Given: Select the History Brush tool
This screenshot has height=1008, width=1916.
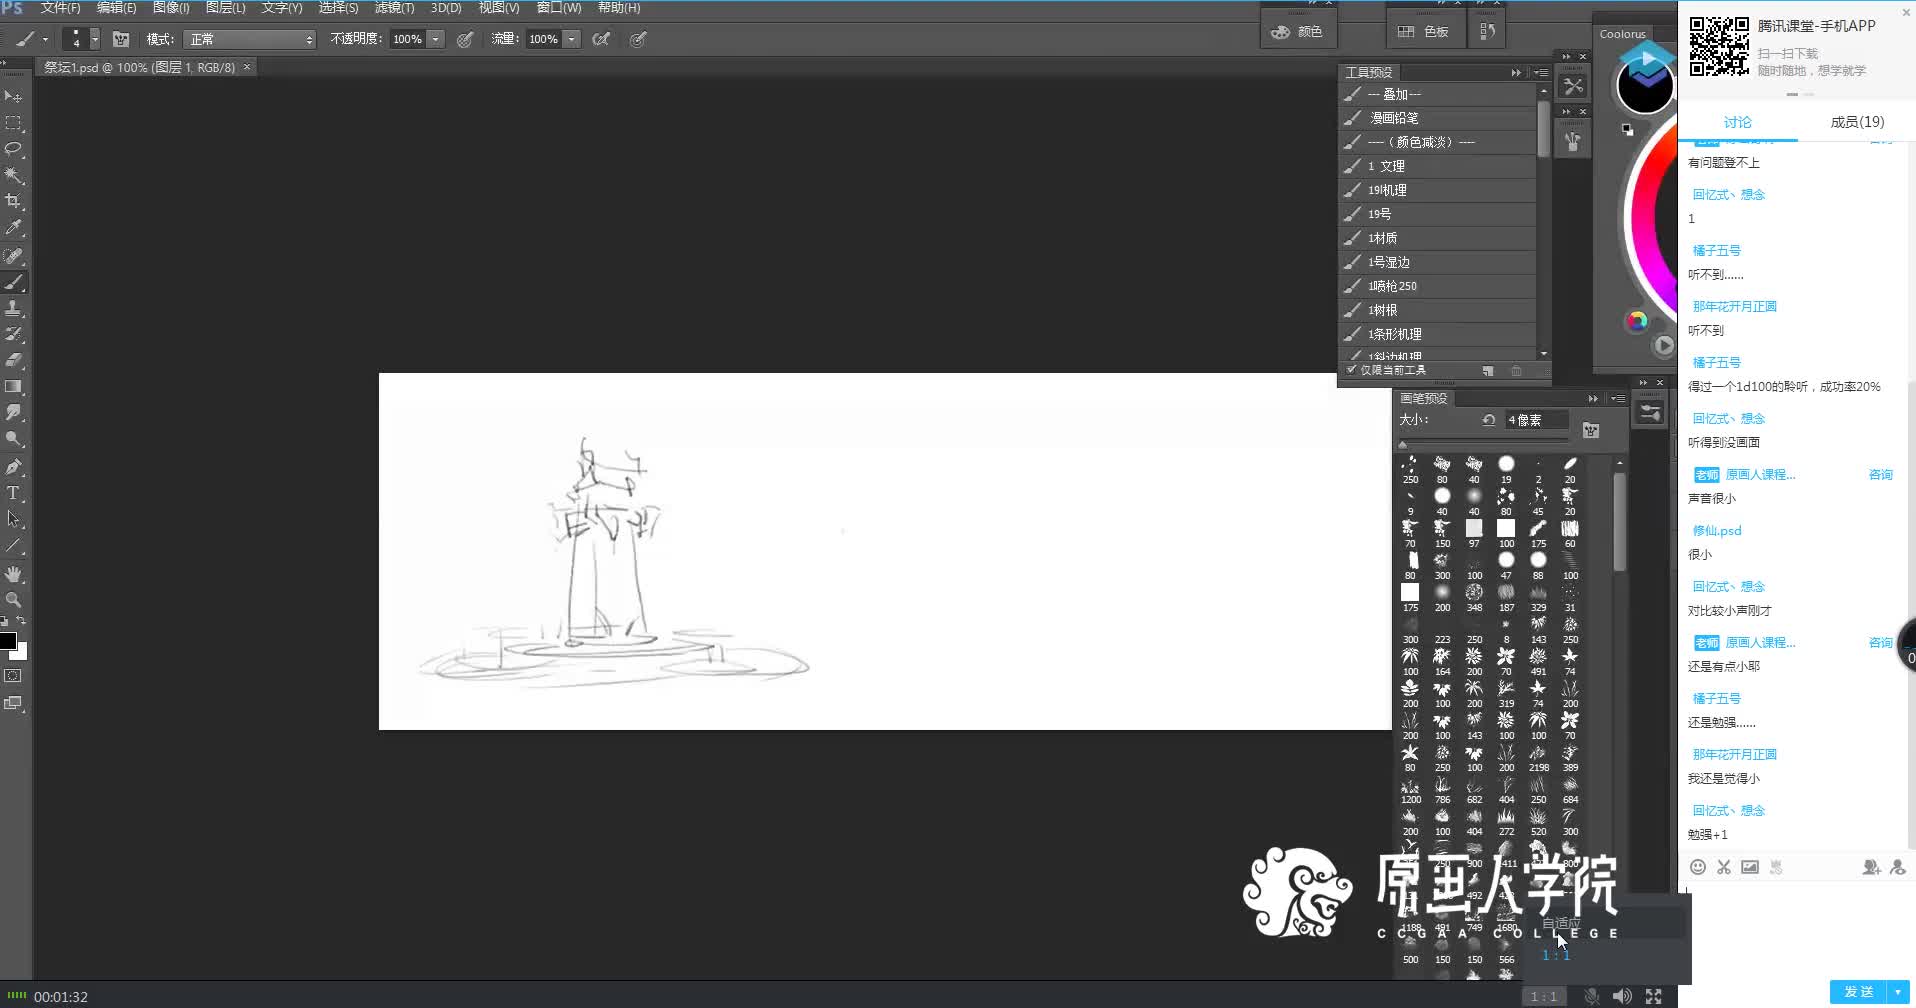Looking at the screenshot, I should 13,334.
